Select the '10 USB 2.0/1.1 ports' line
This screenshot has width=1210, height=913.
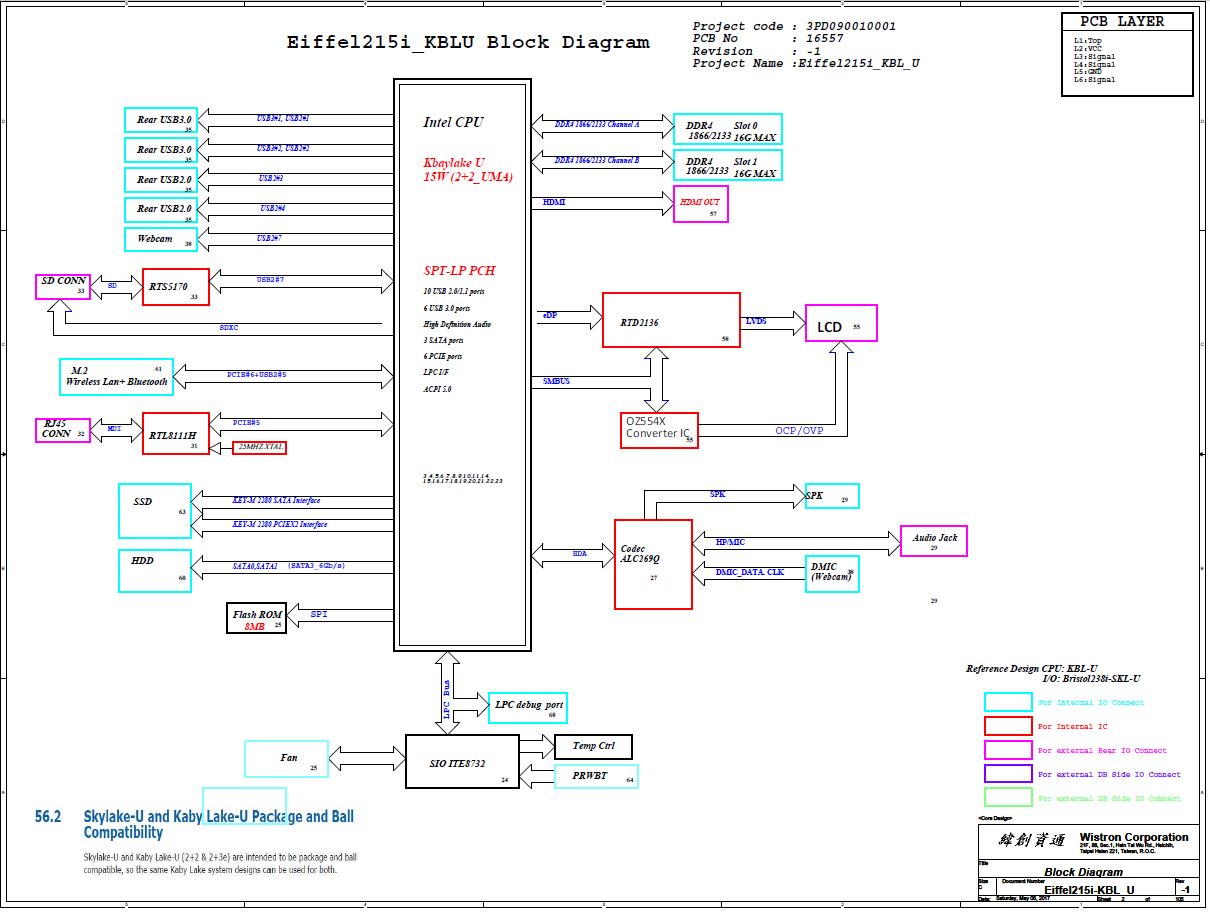coord(454,292)
